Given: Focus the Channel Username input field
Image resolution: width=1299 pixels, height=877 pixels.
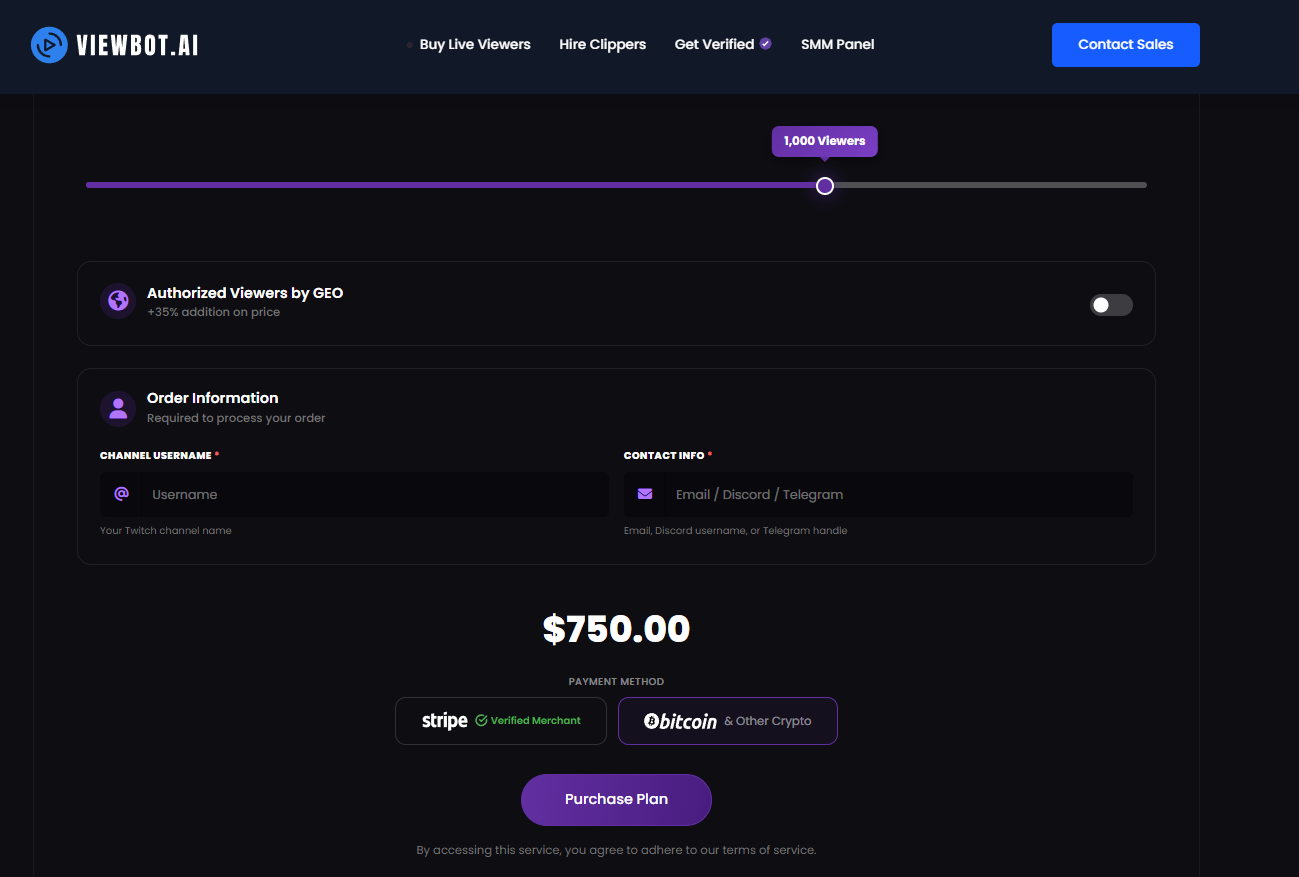Looking at the screenshot, I should point(354,494).
